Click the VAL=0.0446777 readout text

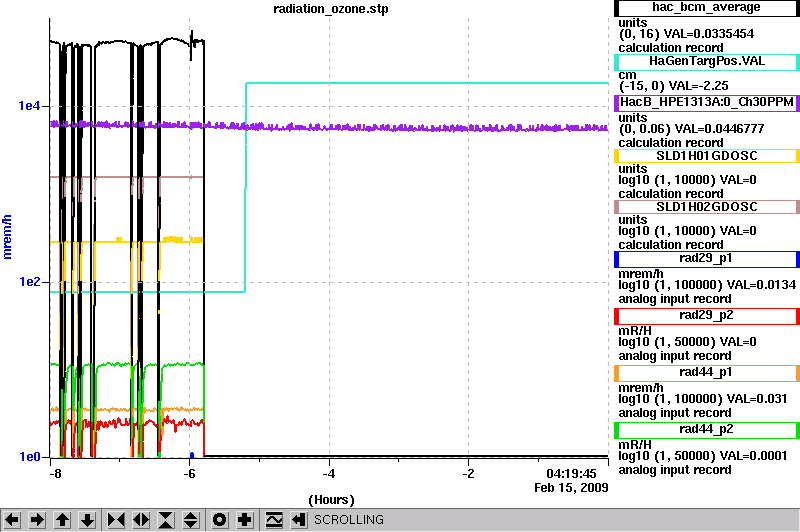719,129
